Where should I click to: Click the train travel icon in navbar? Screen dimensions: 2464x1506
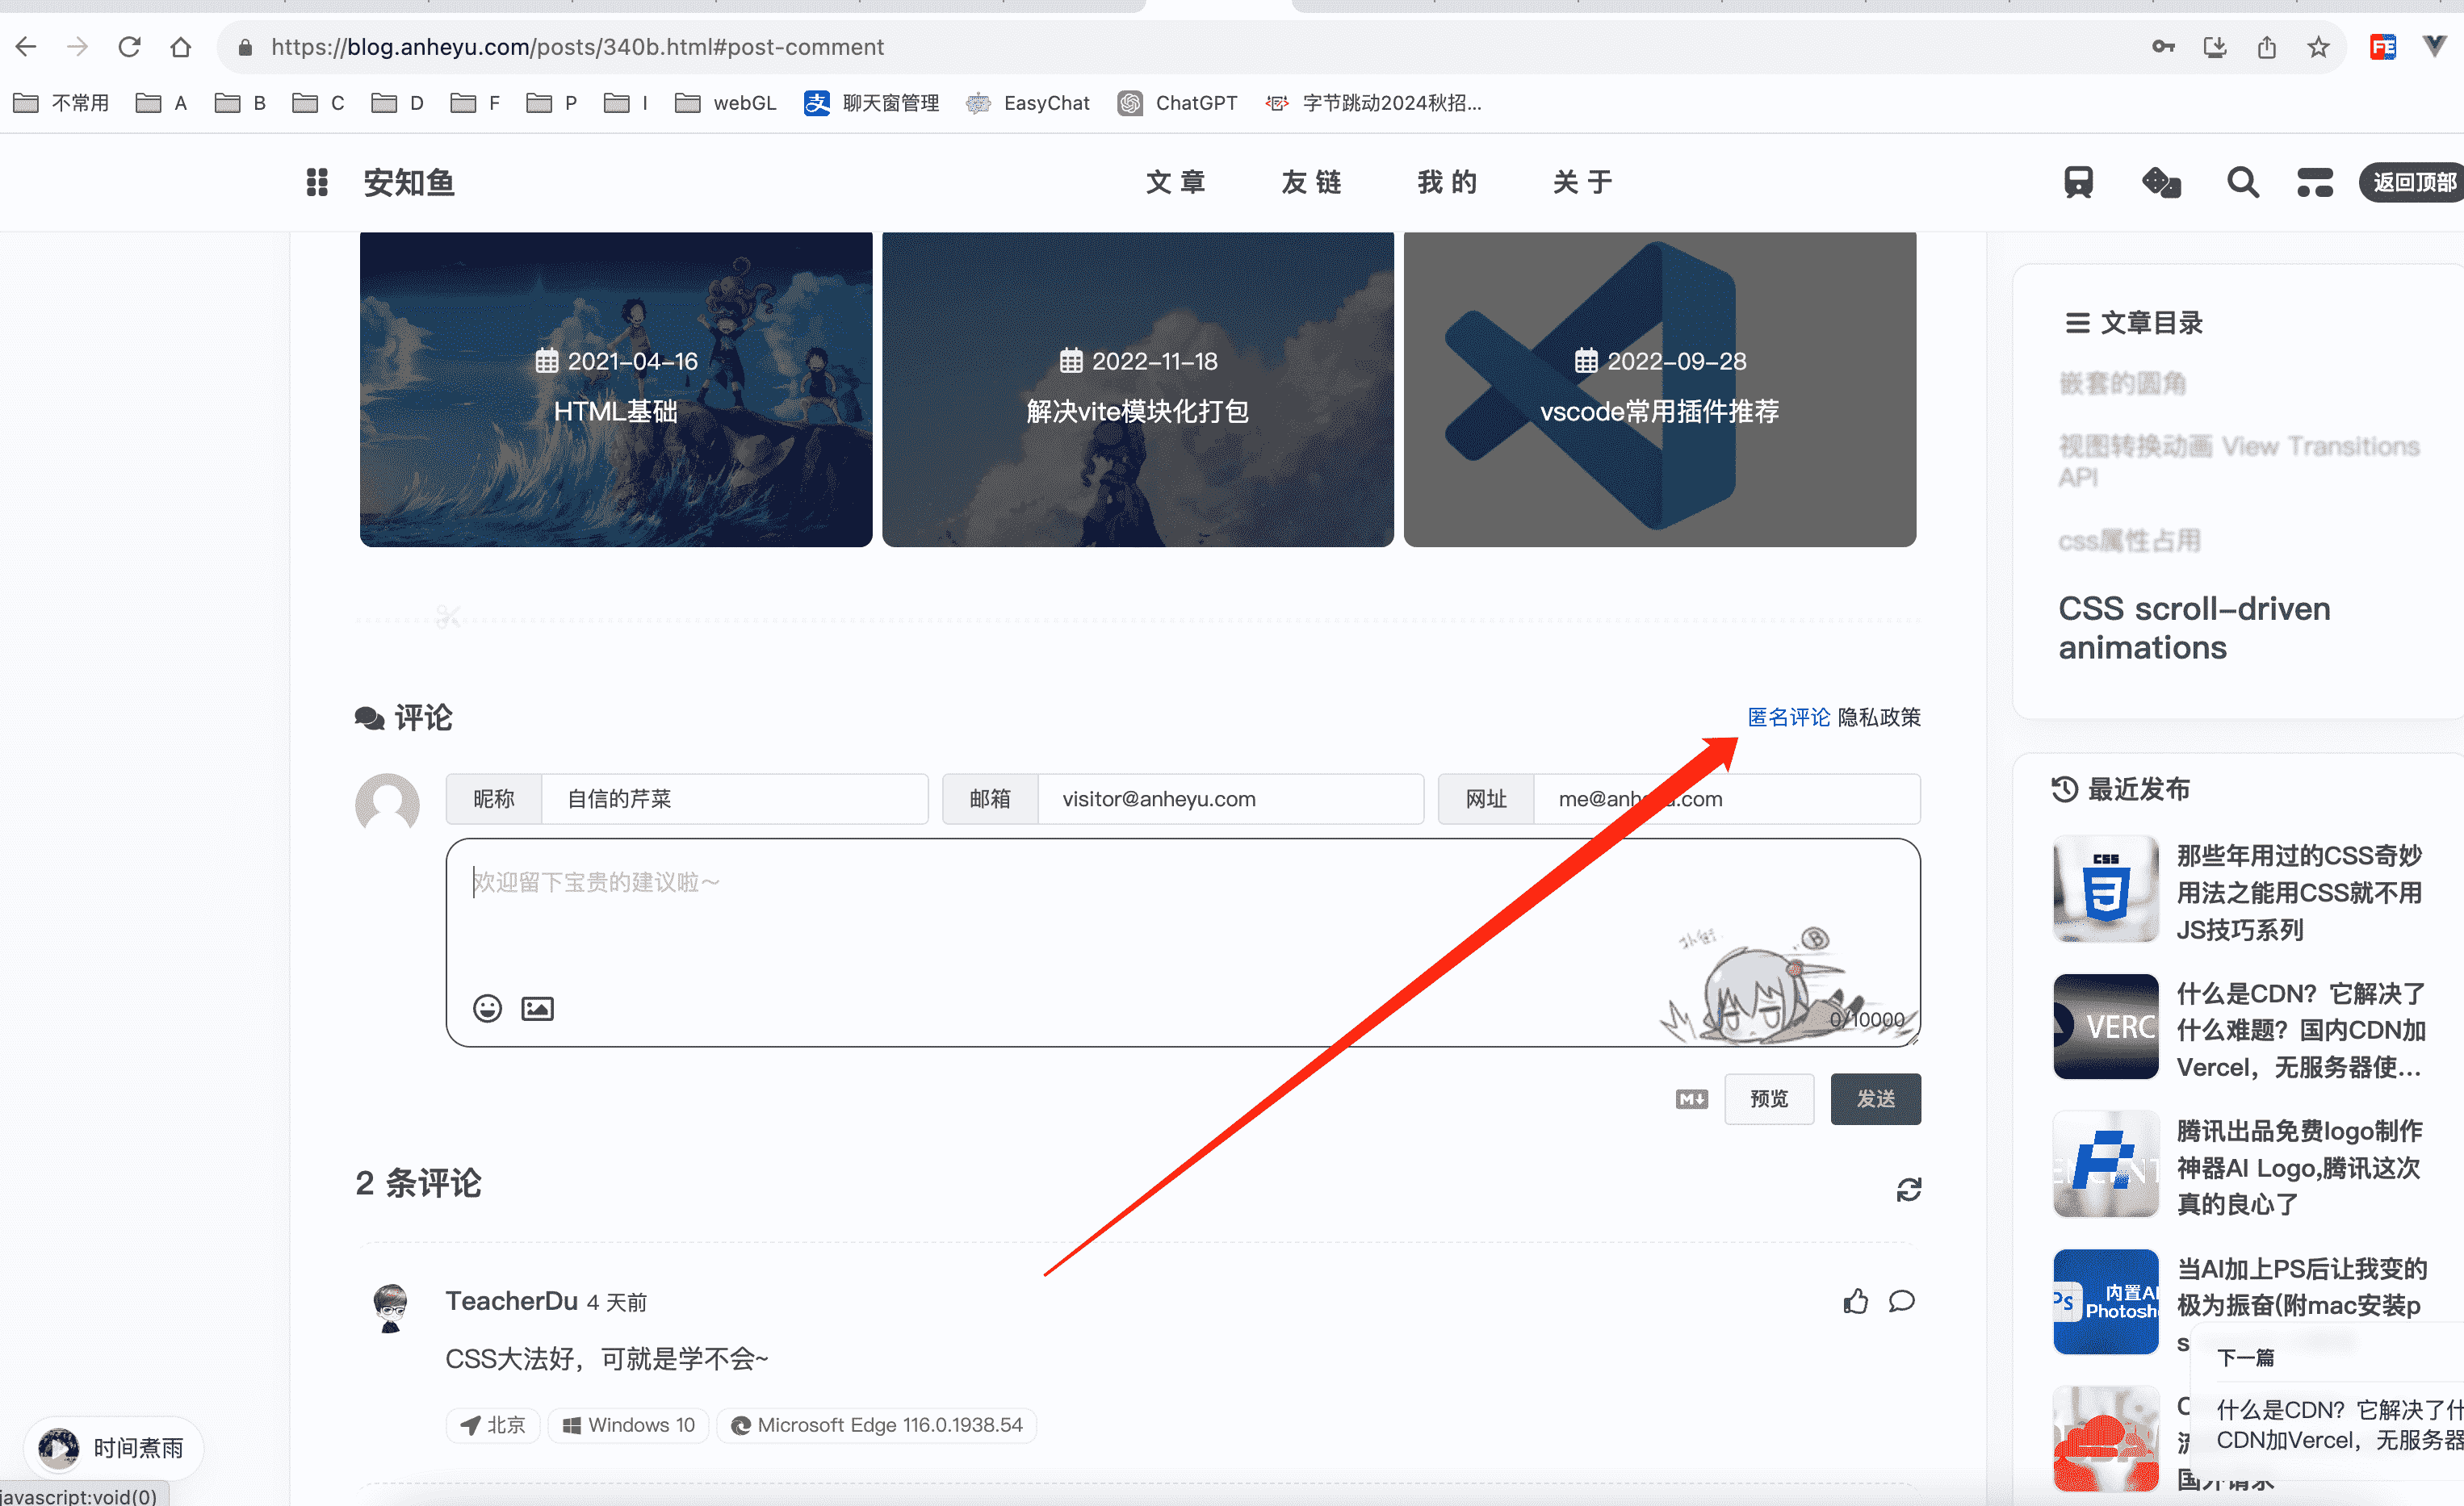coord(2078,182)
